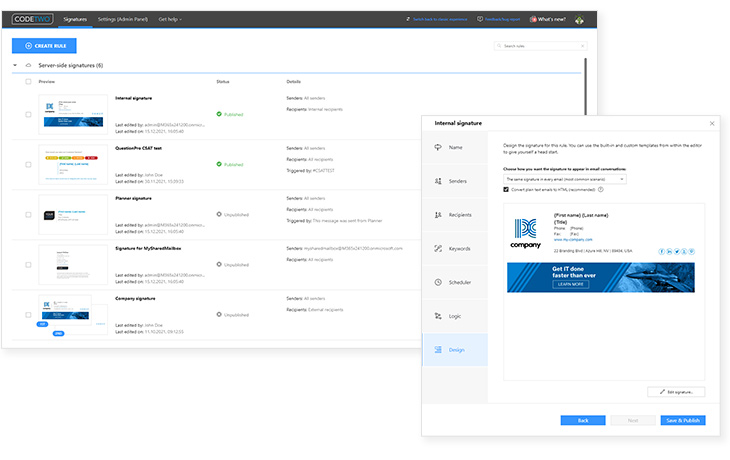Go to the Keywords step
Viewport: 730px width, 460px height.
[455, 249]
